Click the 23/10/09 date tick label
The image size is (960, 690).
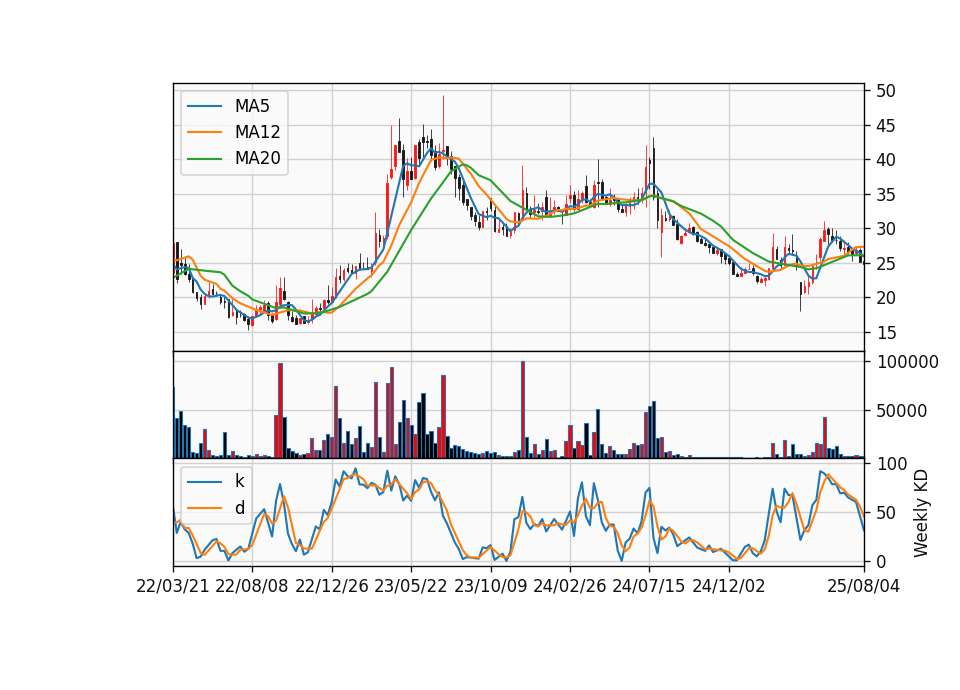(490, 586)
